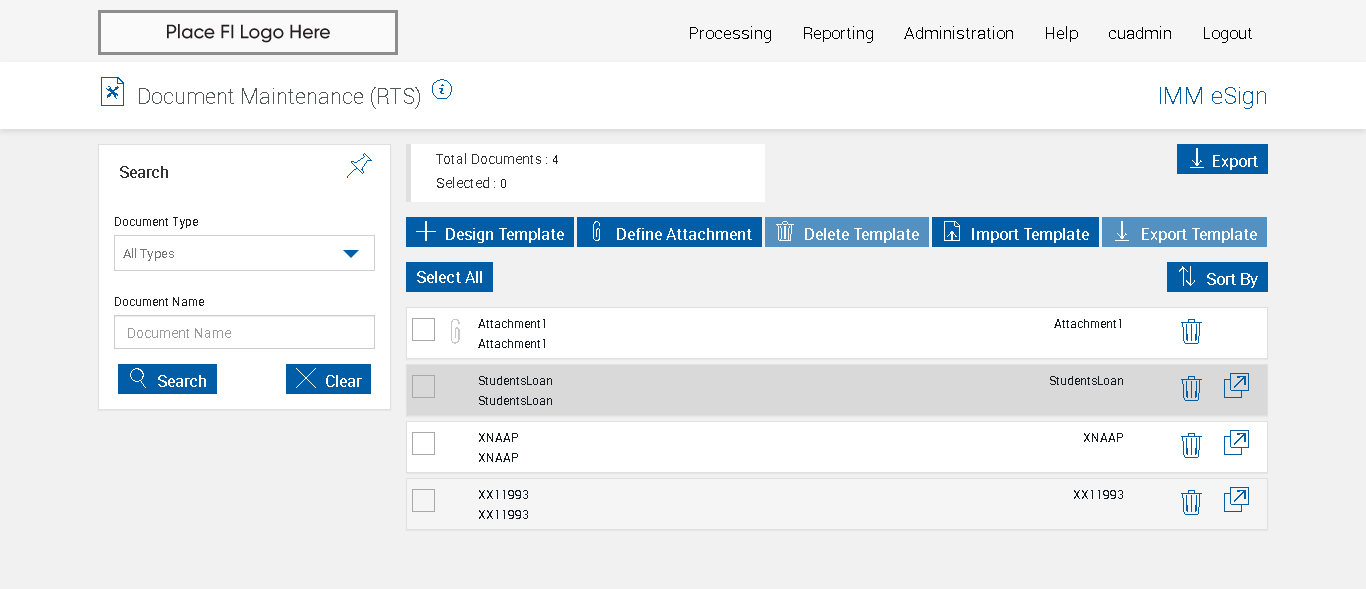Open StudentsLoan template via launch icon

1236,386
